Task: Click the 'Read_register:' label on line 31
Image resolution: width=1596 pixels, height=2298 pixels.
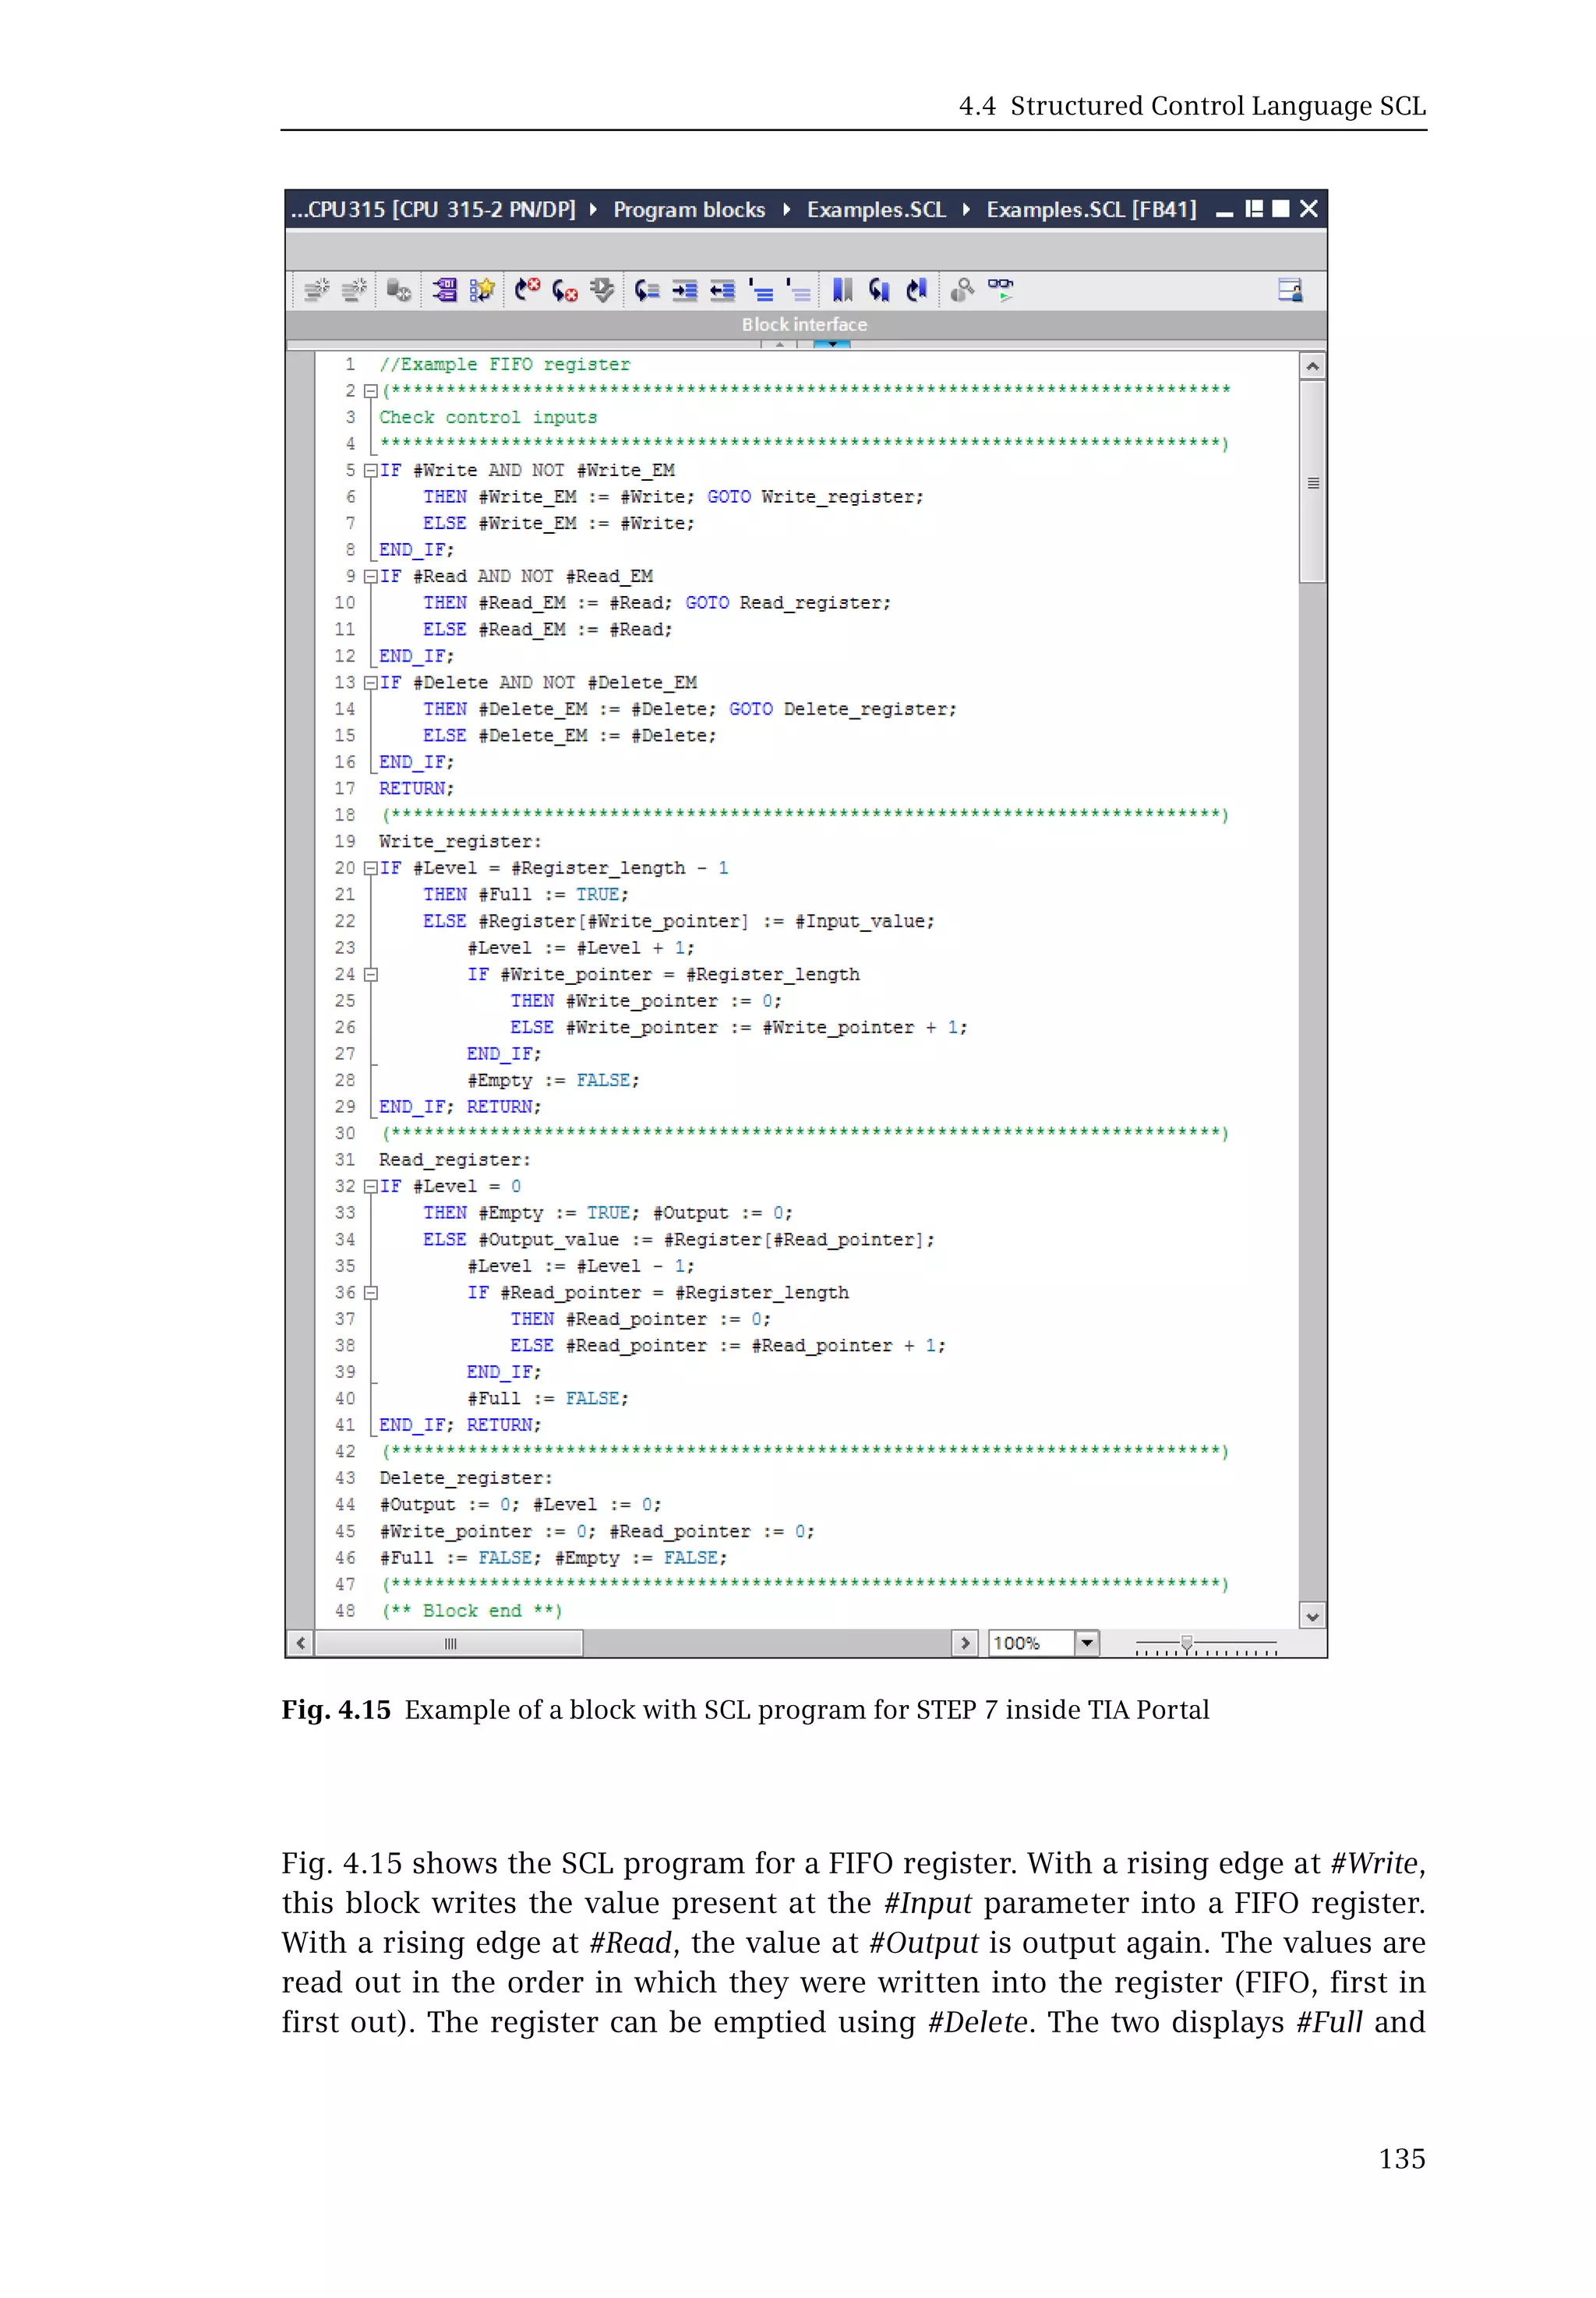Action: coord(454,1160)
